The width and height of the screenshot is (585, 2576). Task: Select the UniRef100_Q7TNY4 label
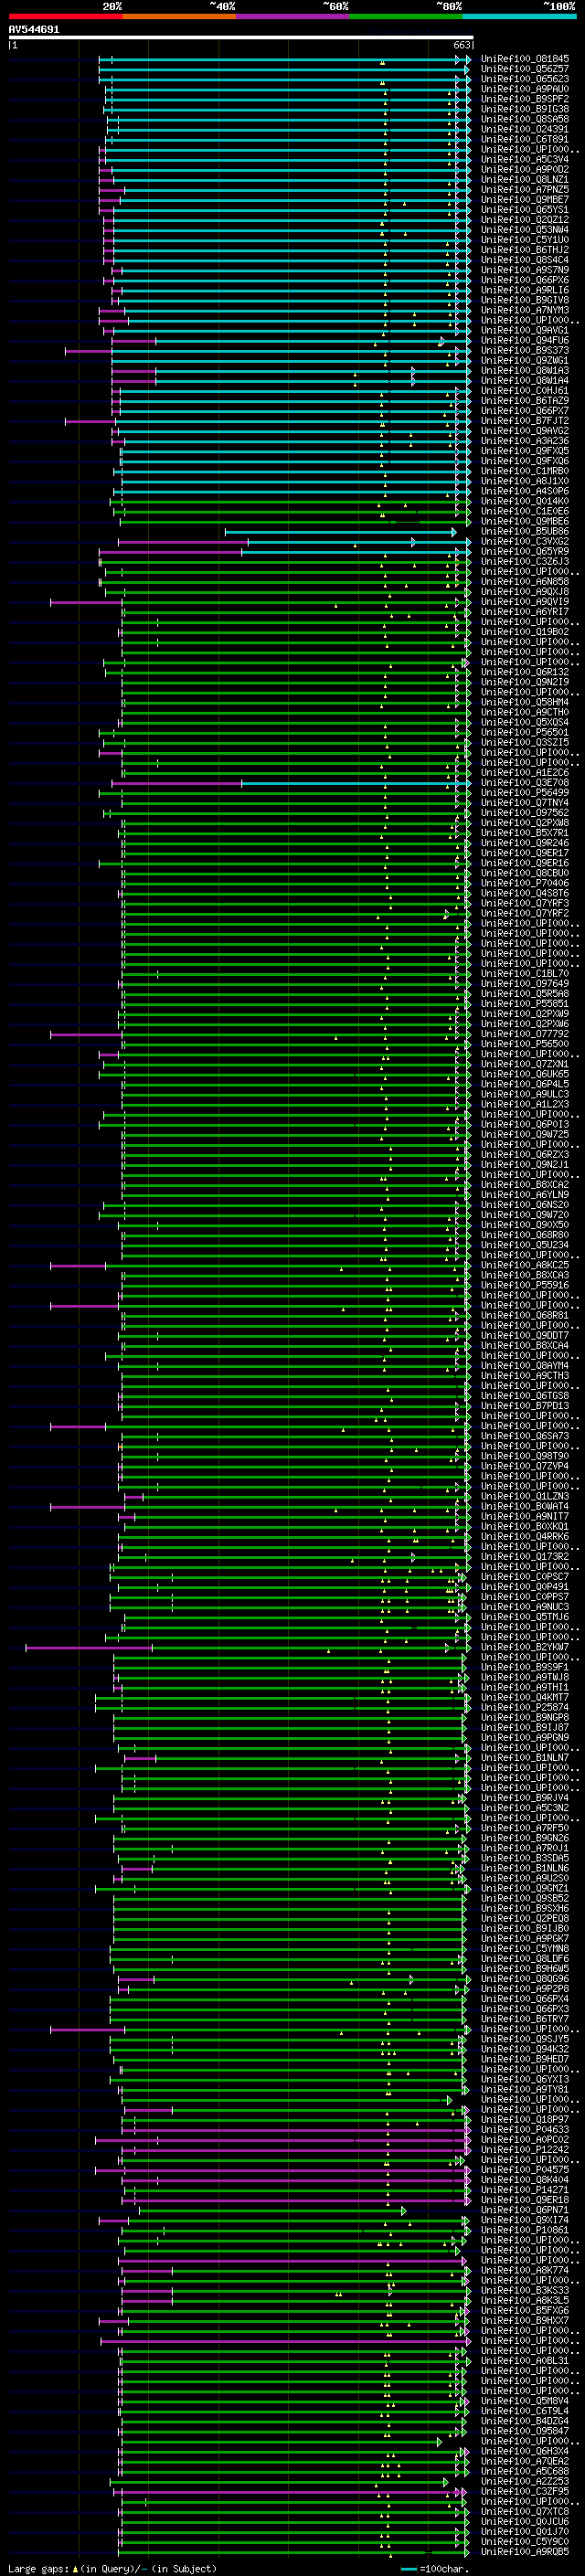525,803
